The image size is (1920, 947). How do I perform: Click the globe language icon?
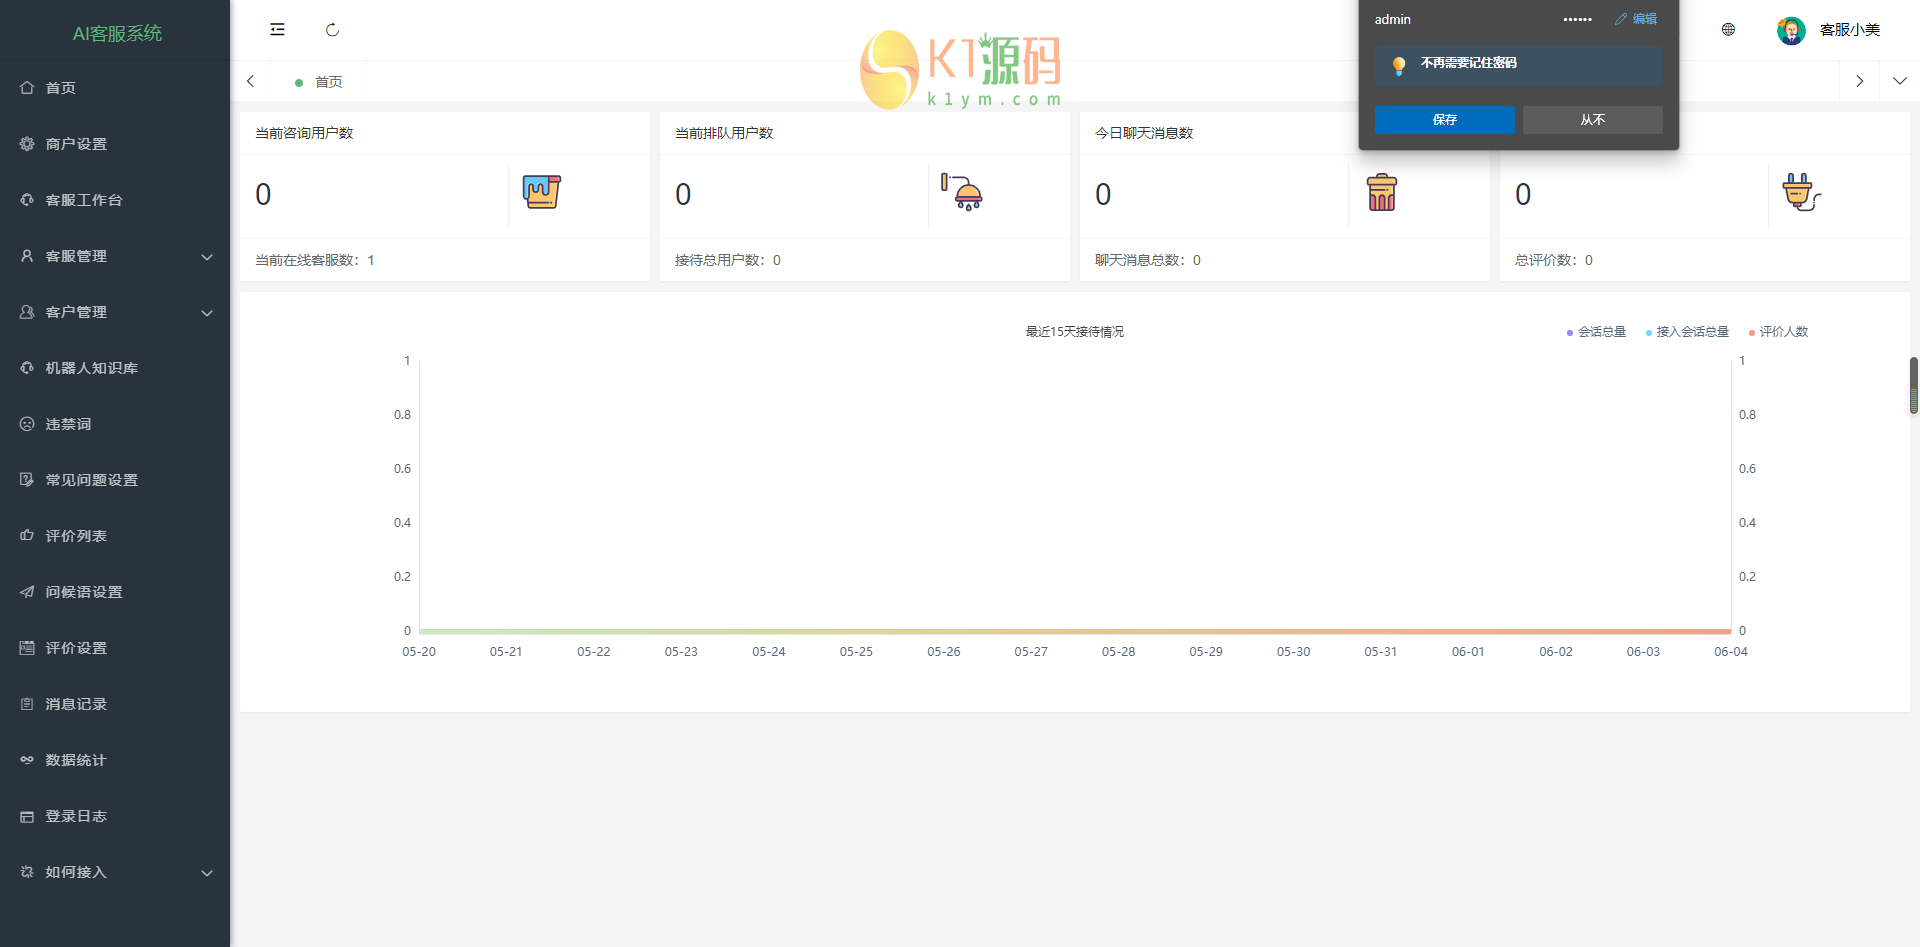pyautogui.click(x=1728, y=30)
